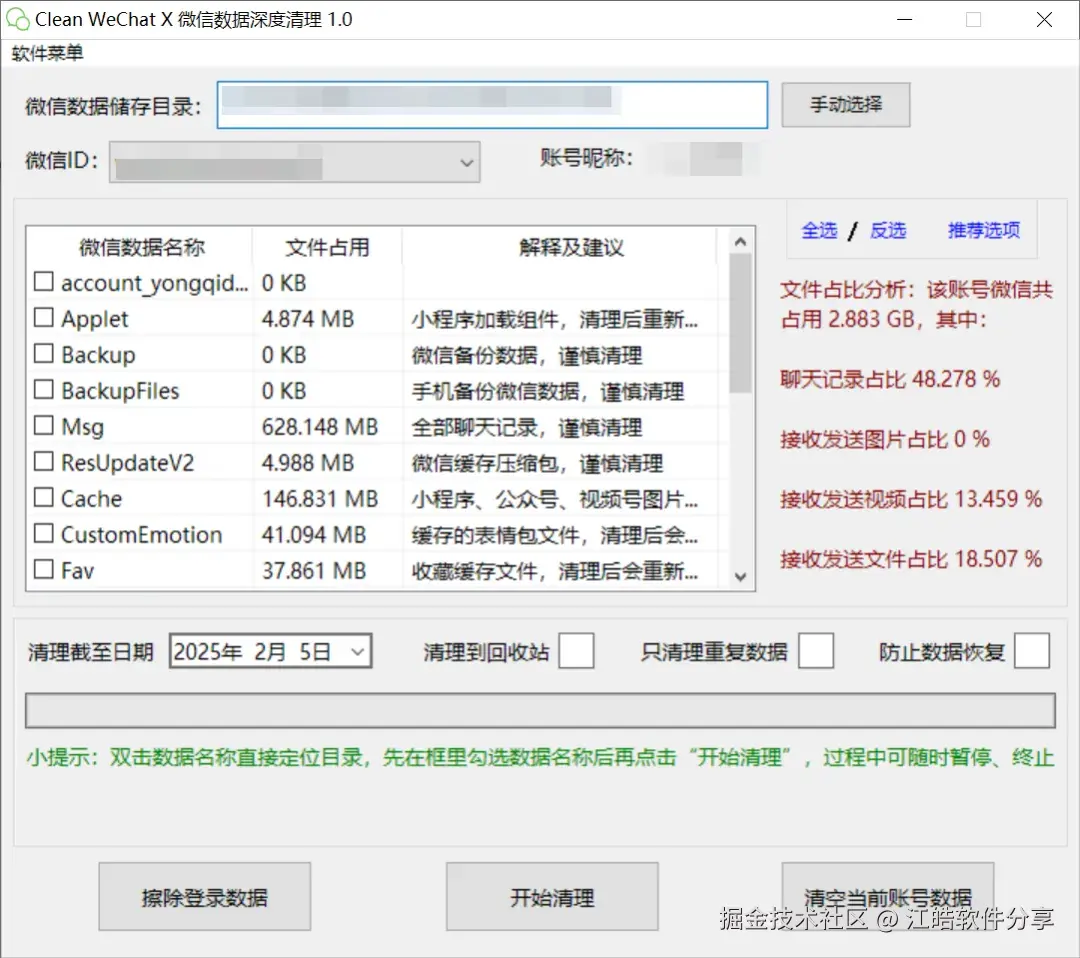Check the account_yongqid... checkbox
Screen dimensions: 1080x958
click(x=43, y=282)
